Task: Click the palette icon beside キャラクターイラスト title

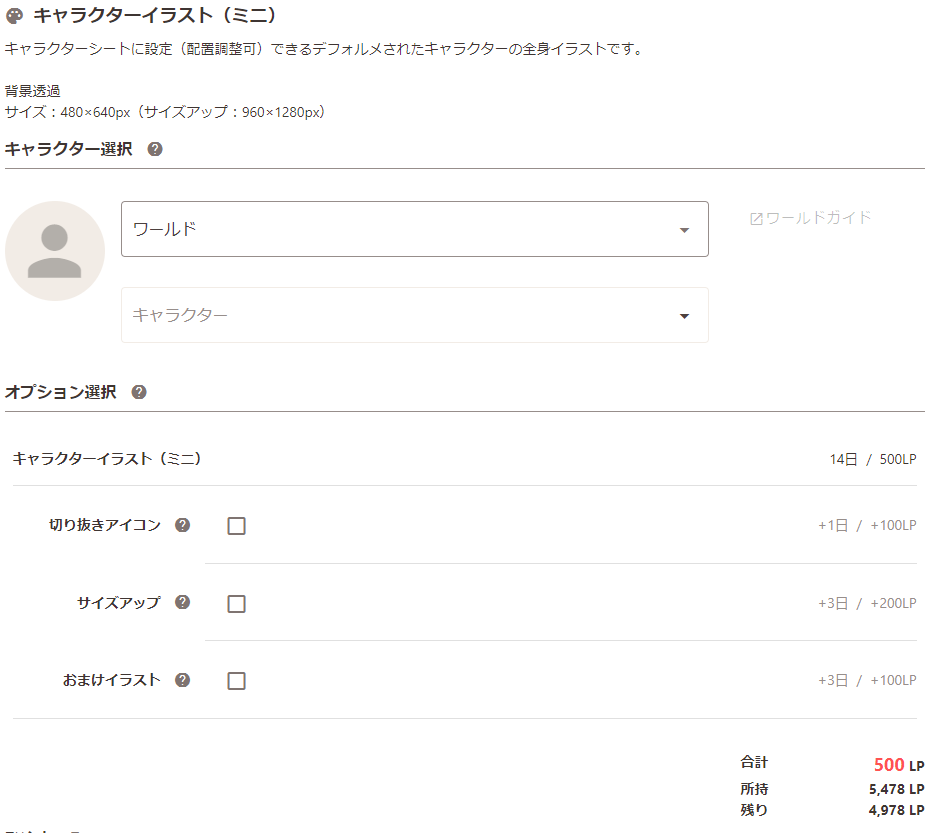Action: (x=14, y=16)
